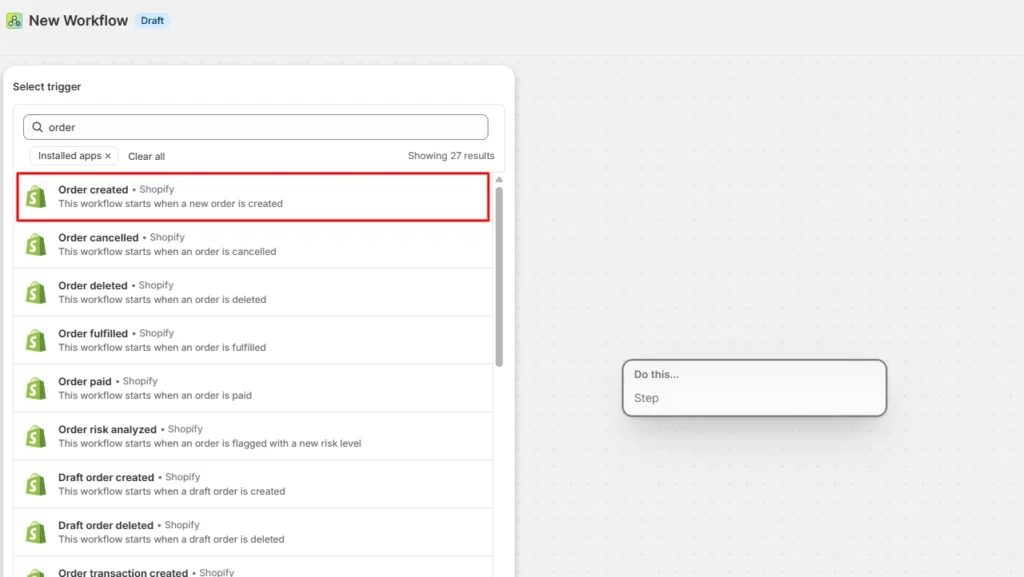Click the Shopify Flow workflow icon beside New Workflow
The height and width of the screenshot is (577, 1024).
14,21
